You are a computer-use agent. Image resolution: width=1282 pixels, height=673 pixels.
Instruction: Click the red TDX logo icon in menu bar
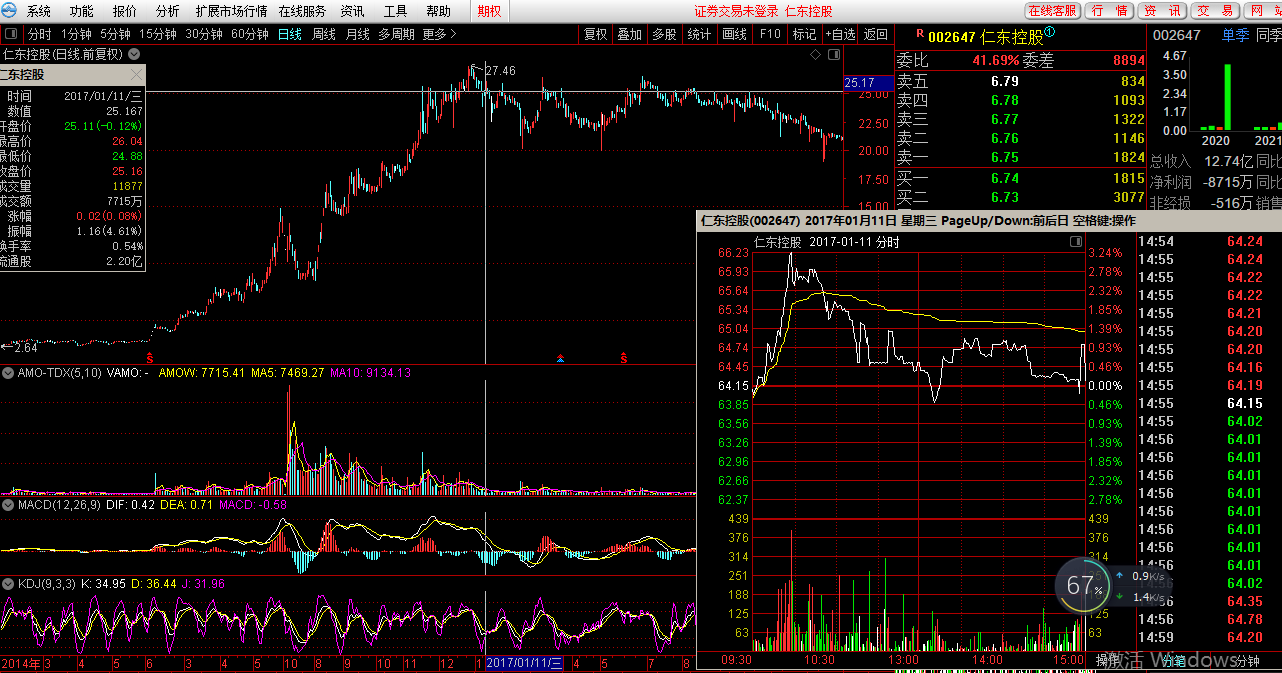9,11
